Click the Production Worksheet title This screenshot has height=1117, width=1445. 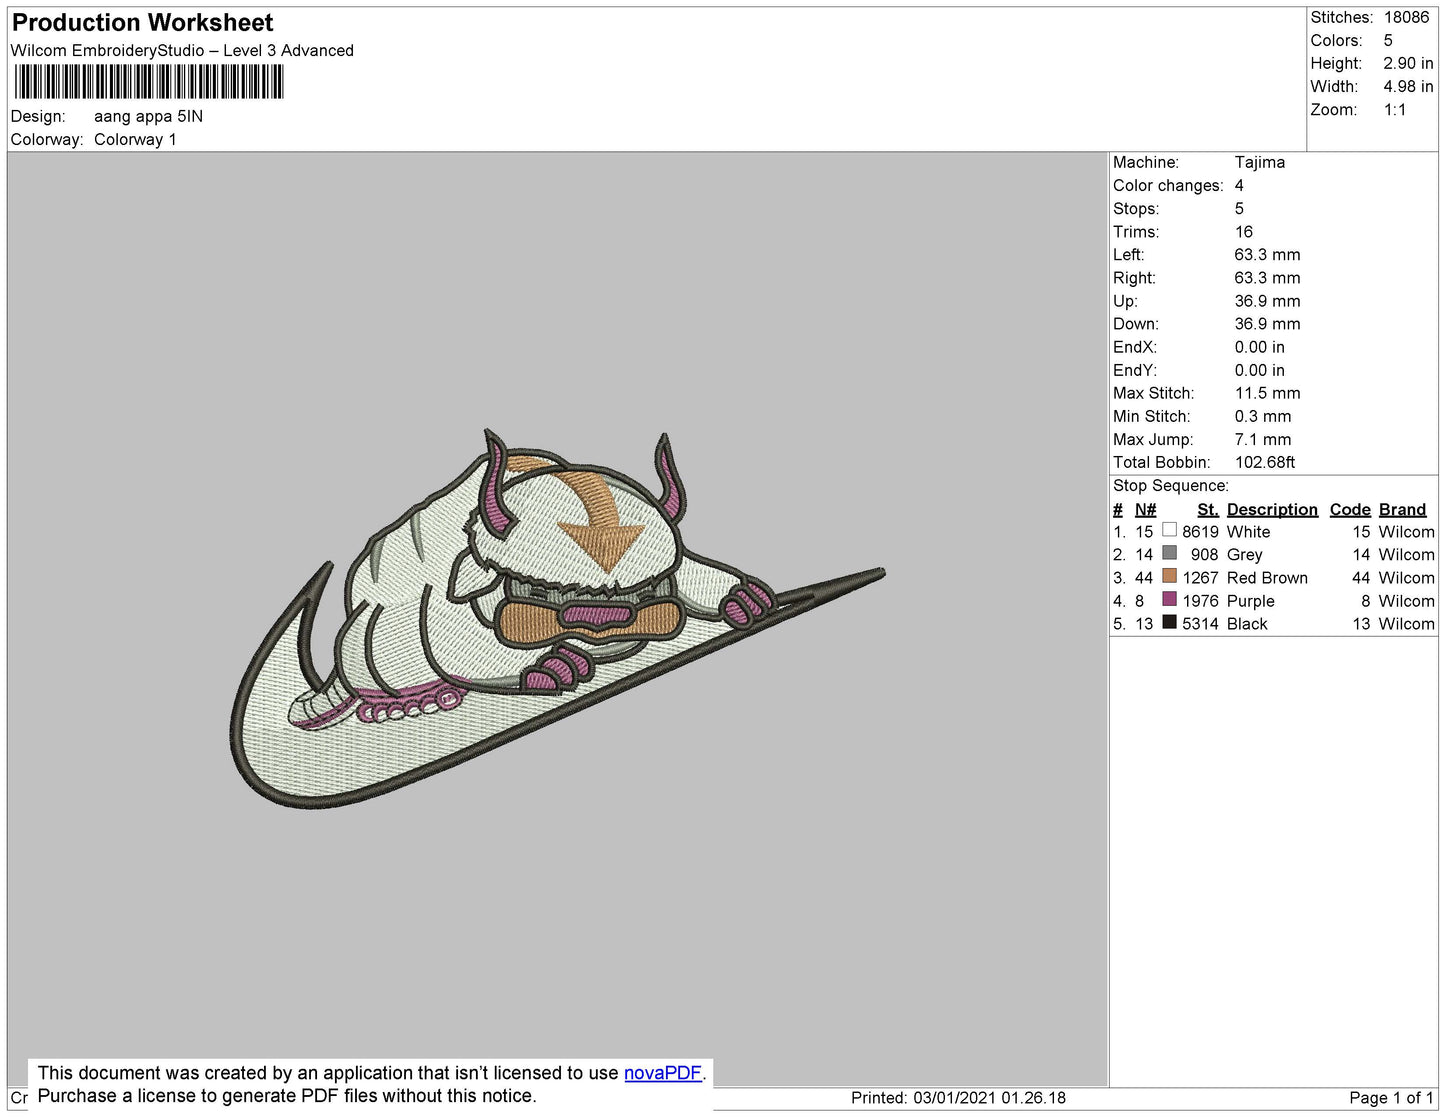coord(142,23)
